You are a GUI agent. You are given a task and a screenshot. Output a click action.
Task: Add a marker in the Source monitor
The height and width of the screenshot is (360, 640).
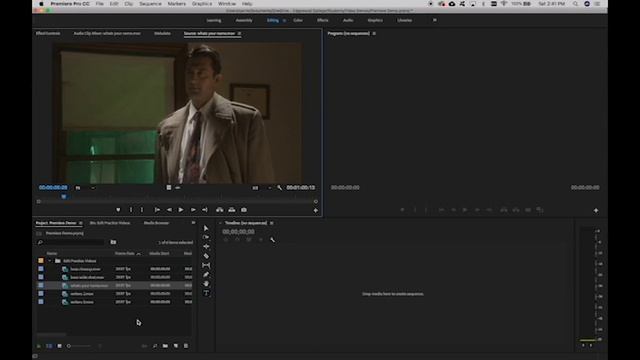(x=118, y=210)
